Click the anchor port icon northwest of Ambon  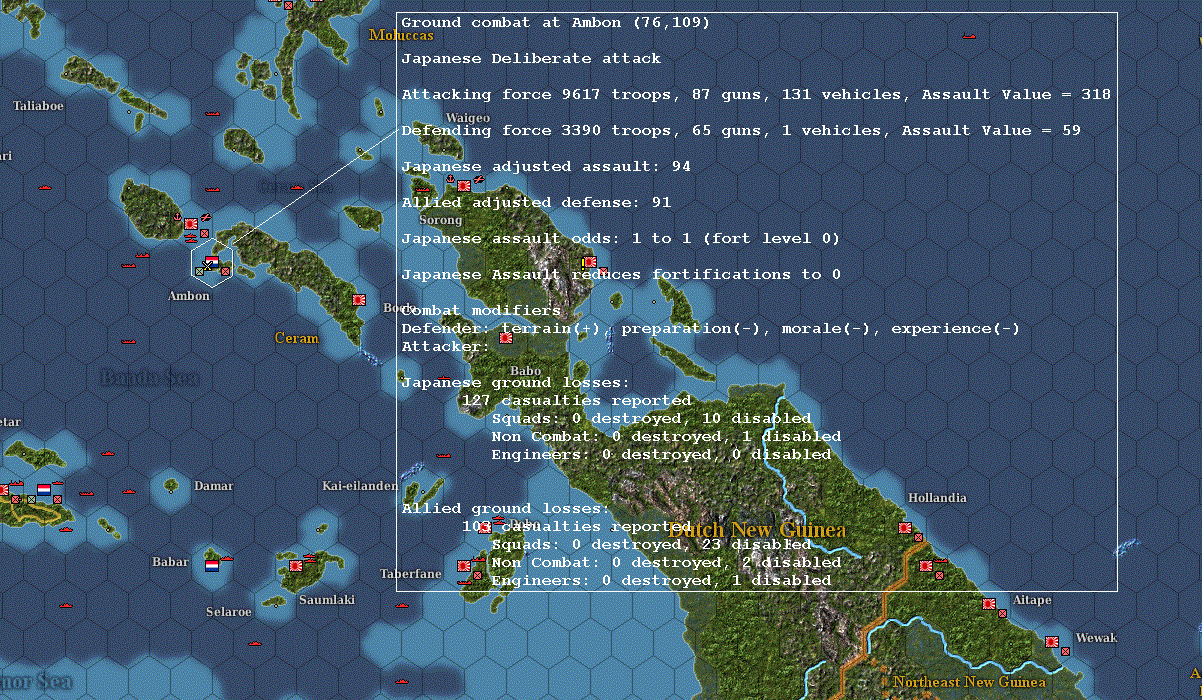tap(178, 217)
